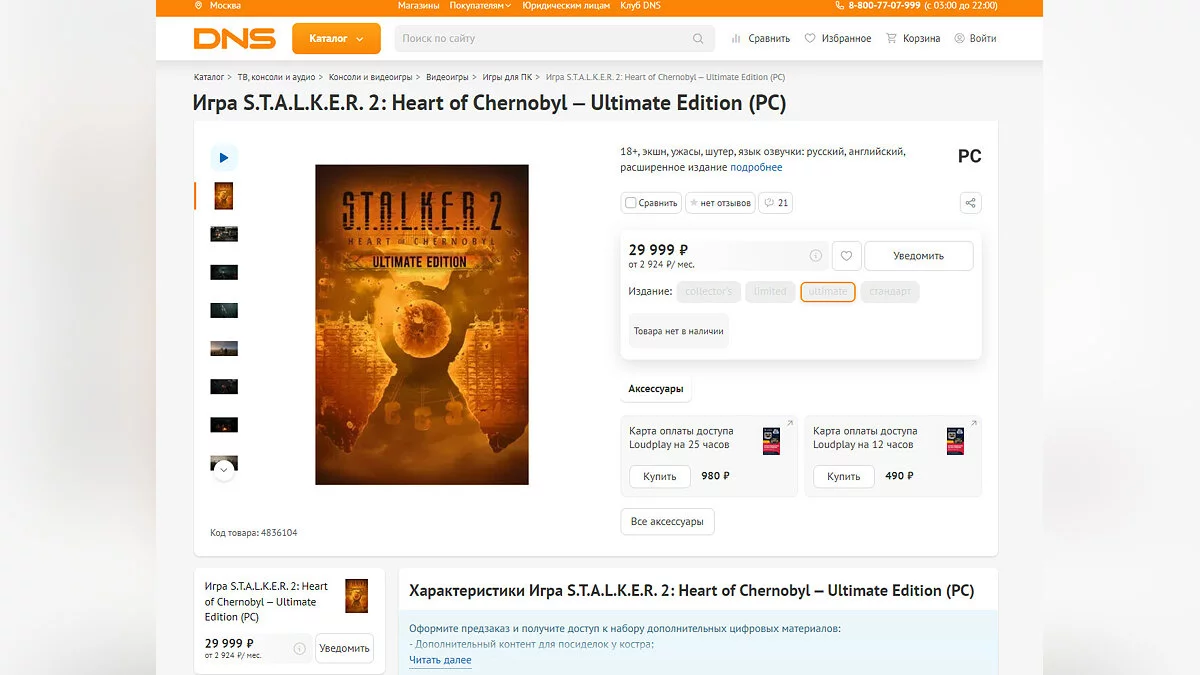Add to favorites with the heart icon
1200x675 pixels.
pos(846,256)
